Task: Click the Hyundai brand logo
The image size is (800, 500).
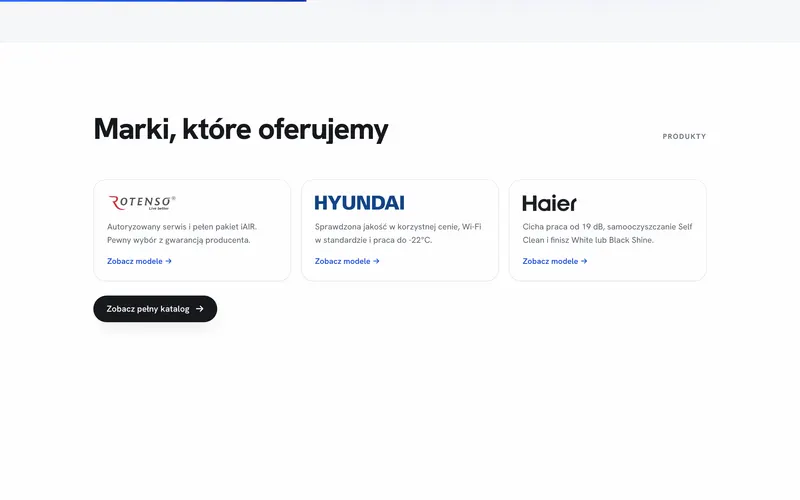Action: 359,203
